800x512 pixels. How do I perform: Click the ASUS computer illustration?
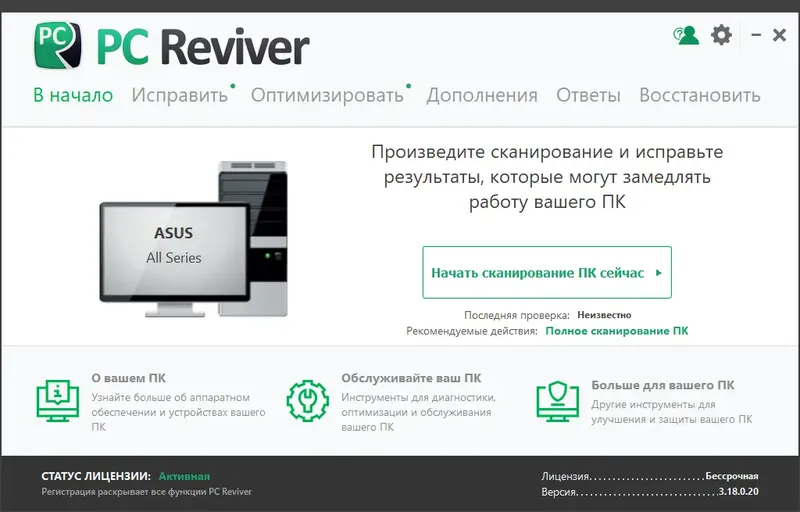tap(193, 239)
